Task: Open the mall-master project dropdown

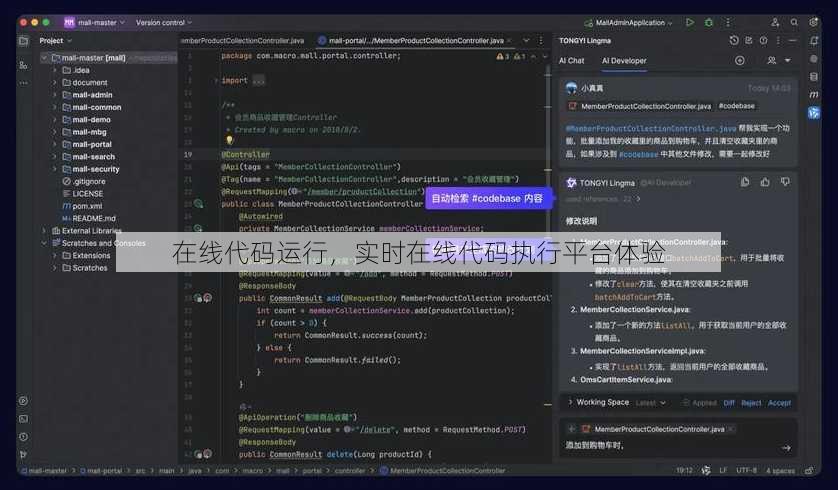Action: coord(94,22)
